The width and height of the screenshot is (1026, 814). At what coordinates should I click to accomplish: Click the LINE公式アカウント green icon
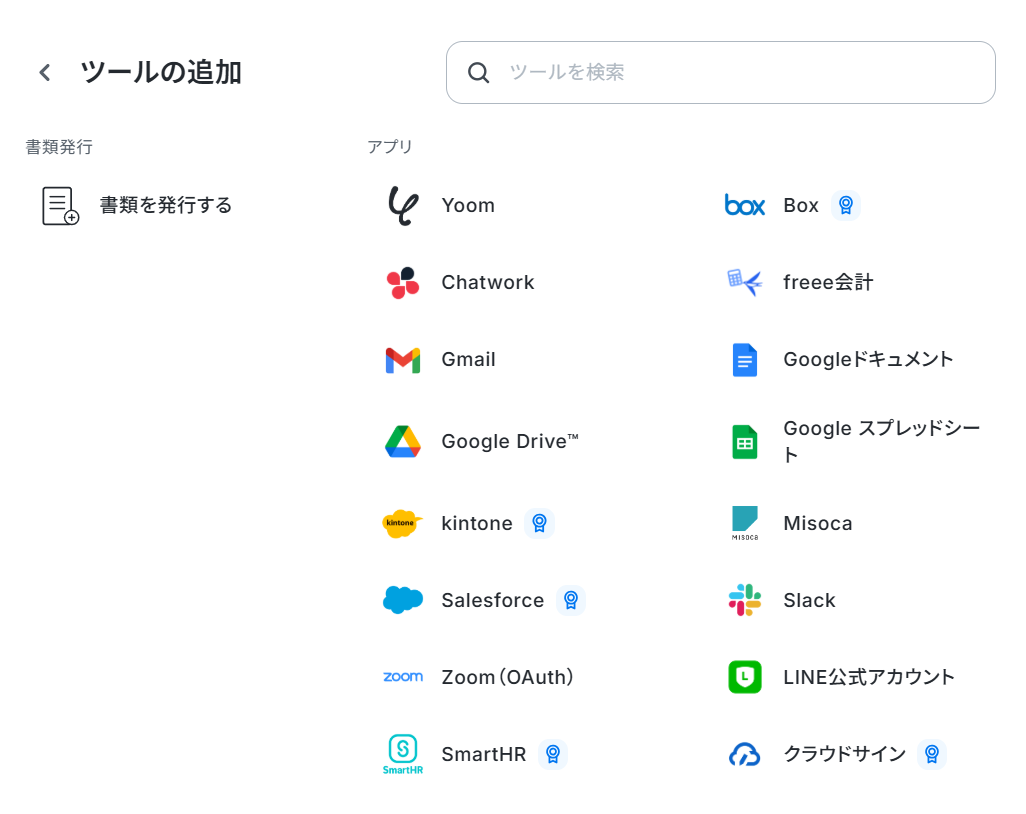(745, 677)
